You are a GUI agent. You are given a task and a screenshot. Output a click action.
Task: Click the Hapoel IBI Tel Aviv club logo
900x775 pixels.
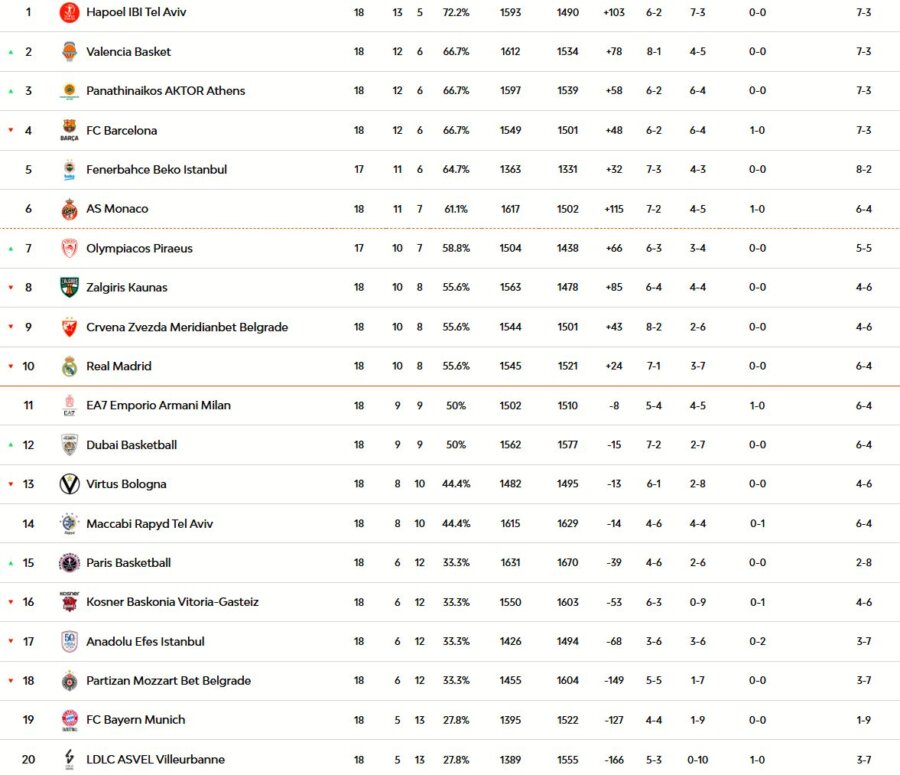point(68,12)
